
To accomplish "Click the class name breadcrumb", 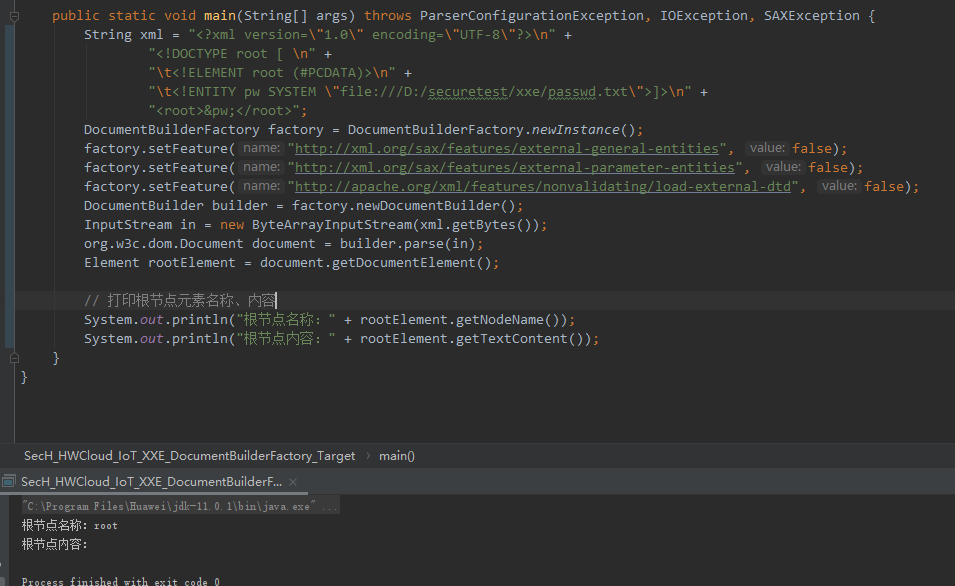I will [x=189, y=456].
